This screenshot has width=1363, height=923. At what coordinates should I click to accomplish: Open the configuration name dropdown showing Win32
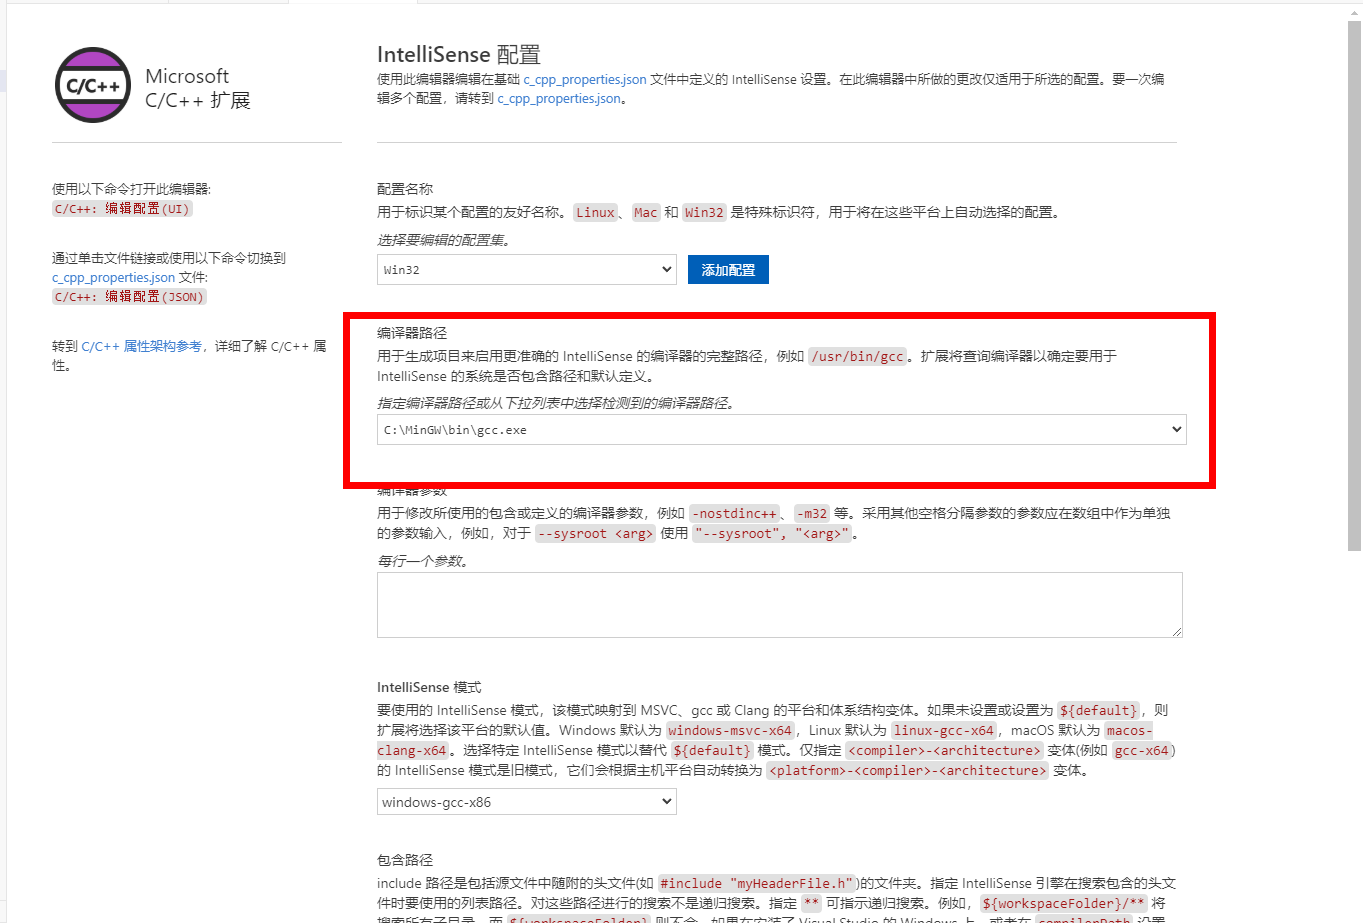527,269
